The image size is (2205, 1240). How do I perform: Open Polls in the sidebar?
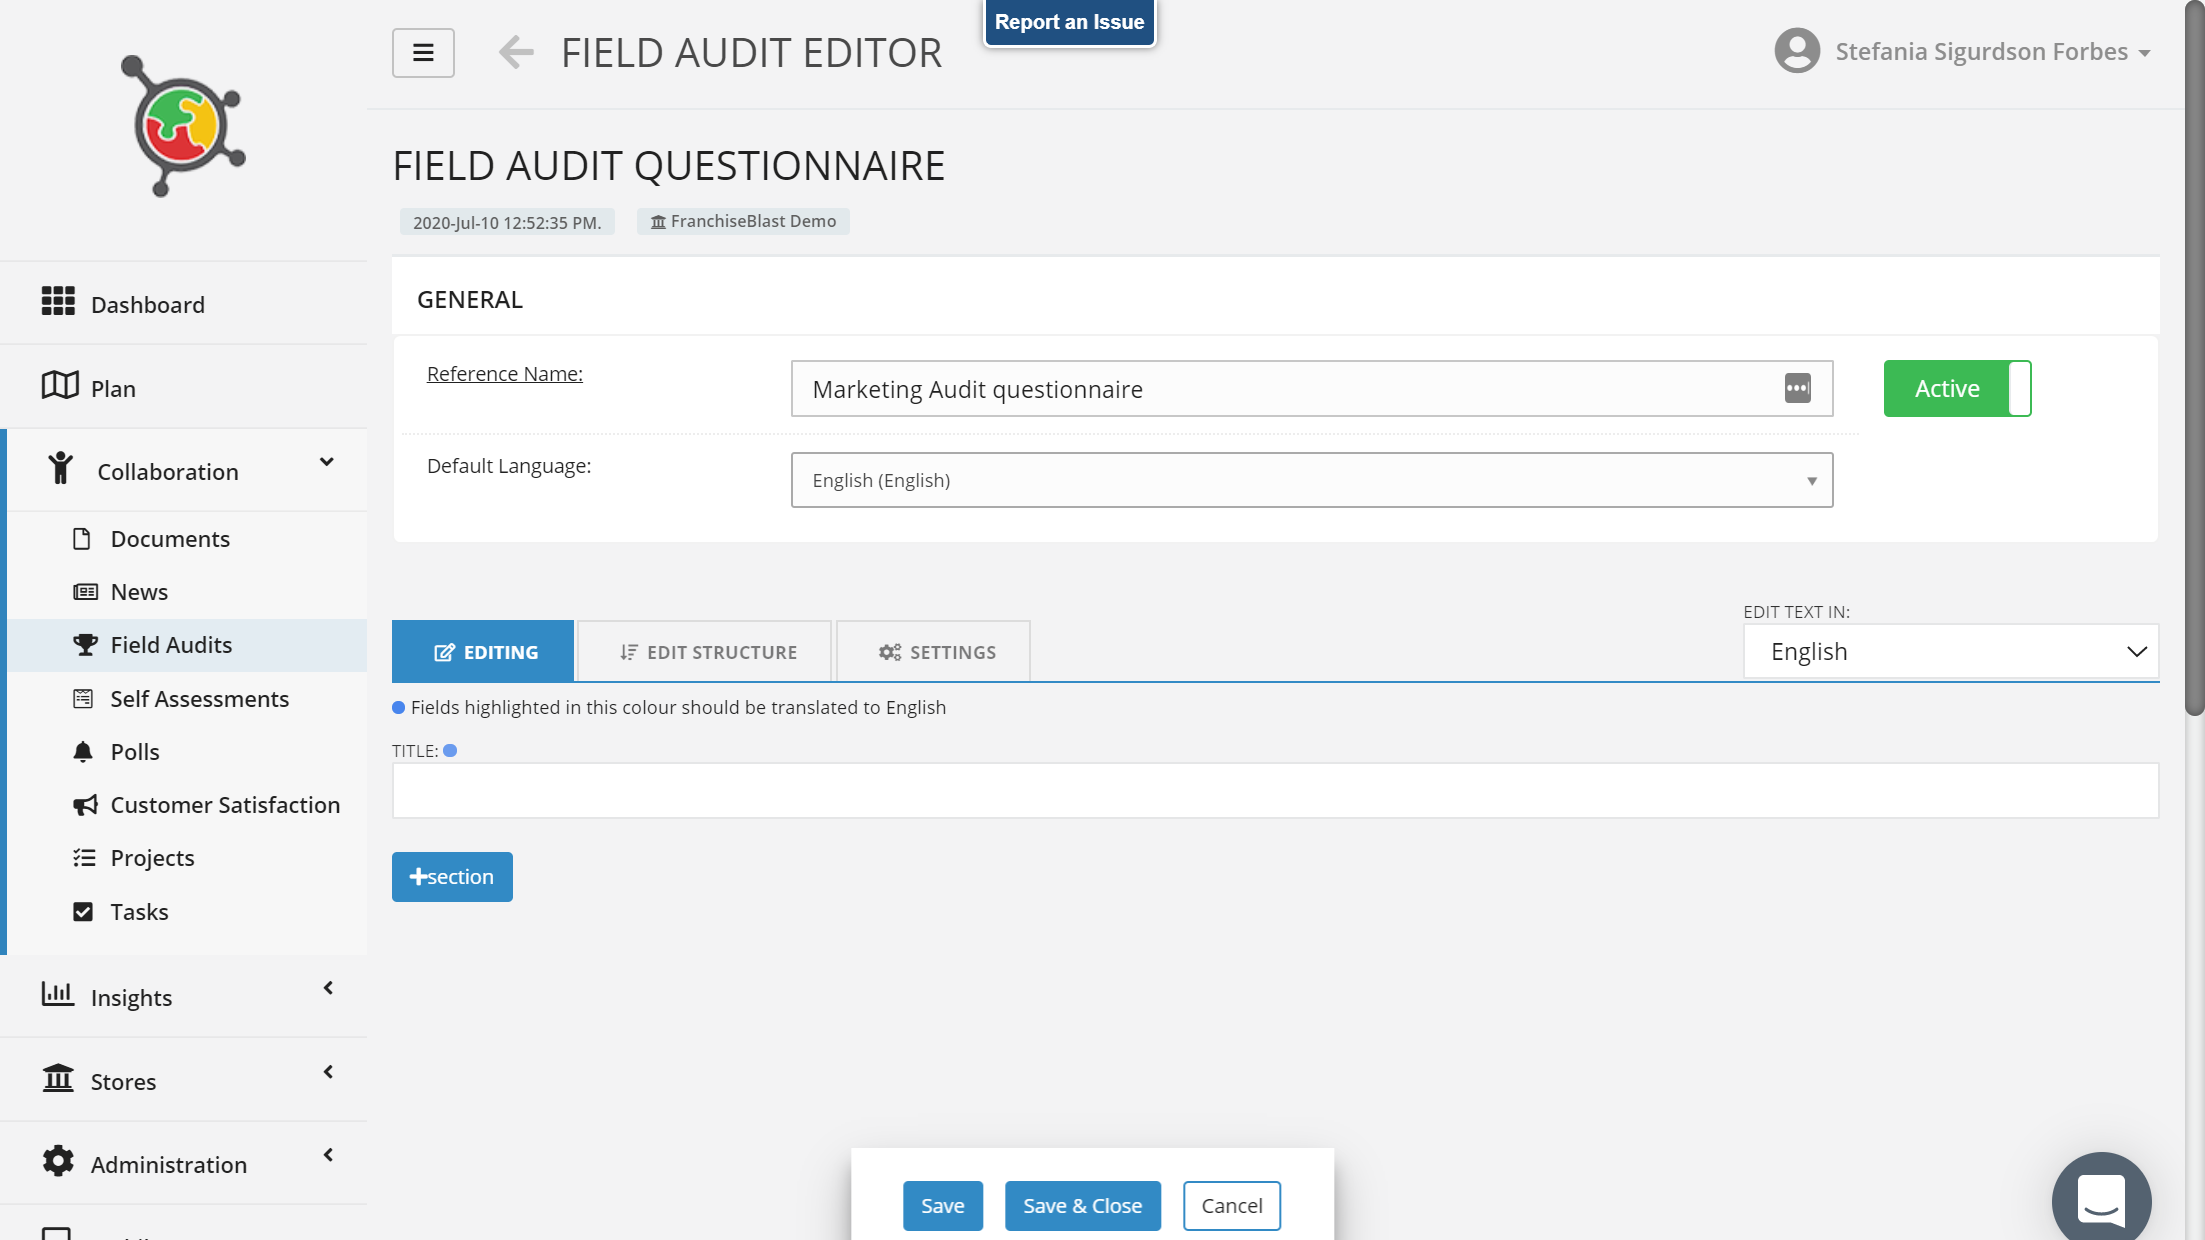tap(135, 752)
